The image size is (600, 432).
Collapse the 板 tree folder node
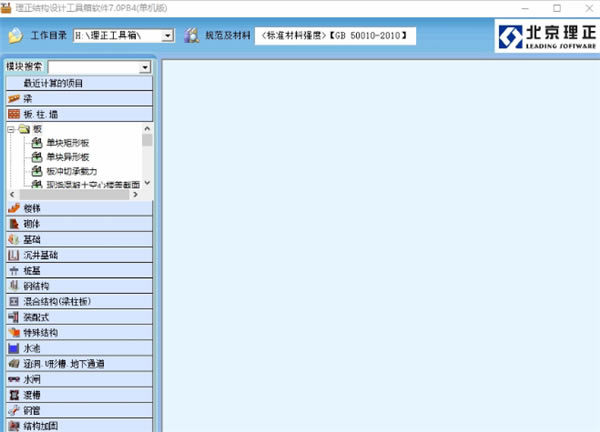11,130
